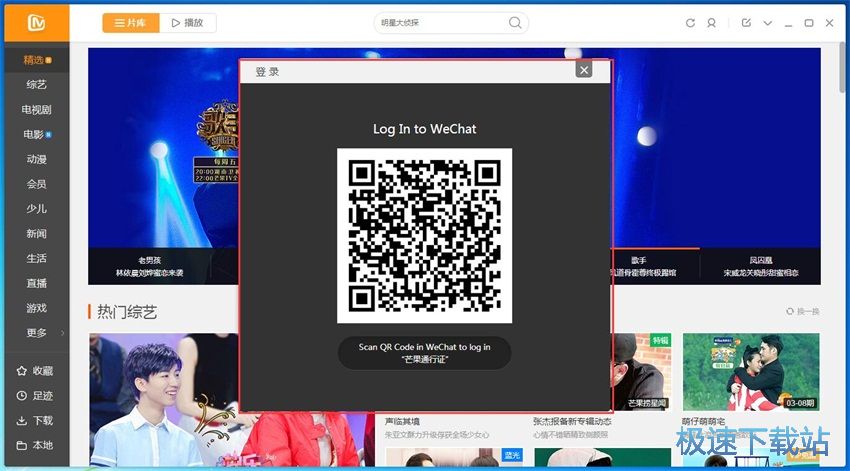Open 本地 local files folder icon
This screenshot has width=850, height=471.
(36, 446)
